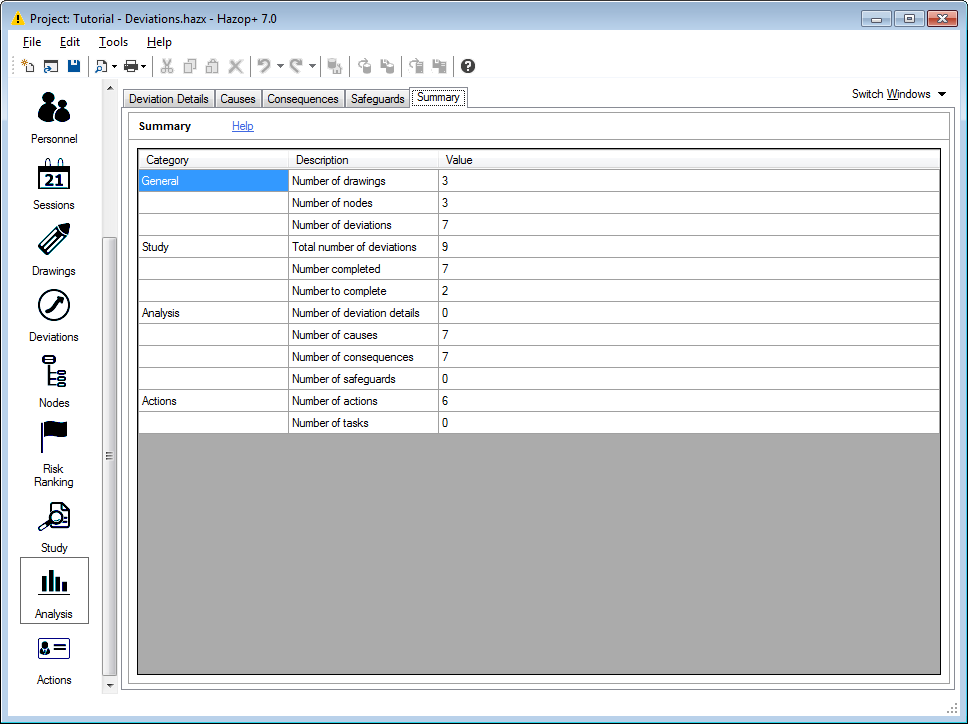The width and height of the screenshot is (968, 724).
Task: Open the Nodes tree icon
Action: [x=54, y=373]
